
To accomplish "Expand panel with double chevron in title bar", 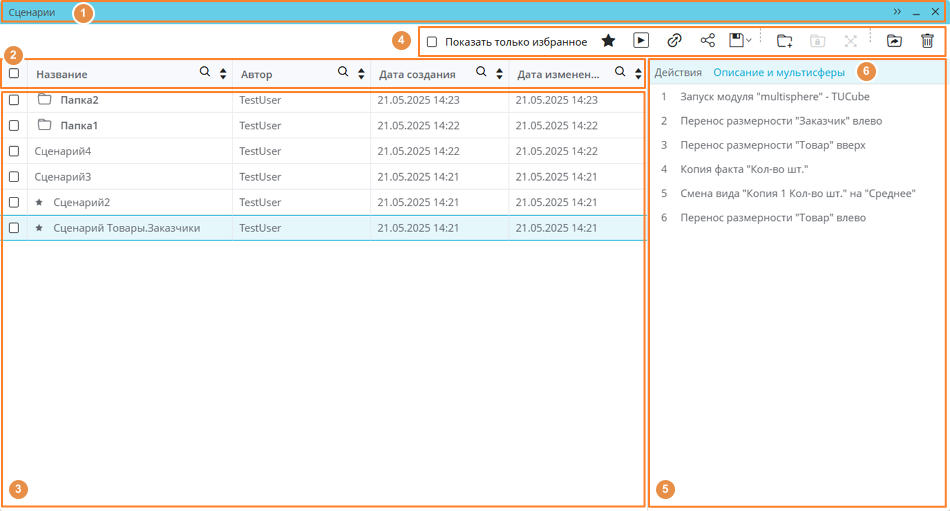I will point(897,11).
